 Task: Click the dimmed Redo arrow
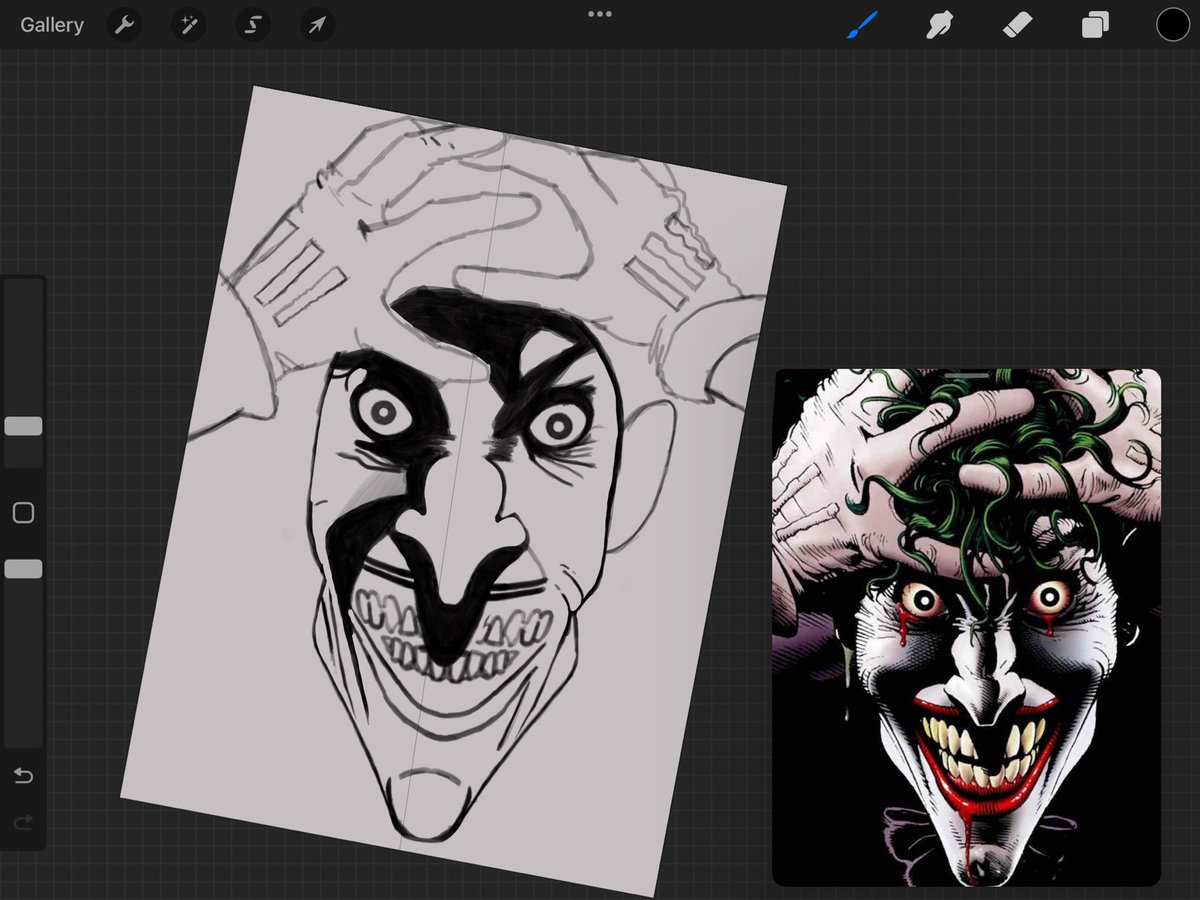[x=23, y=822]
